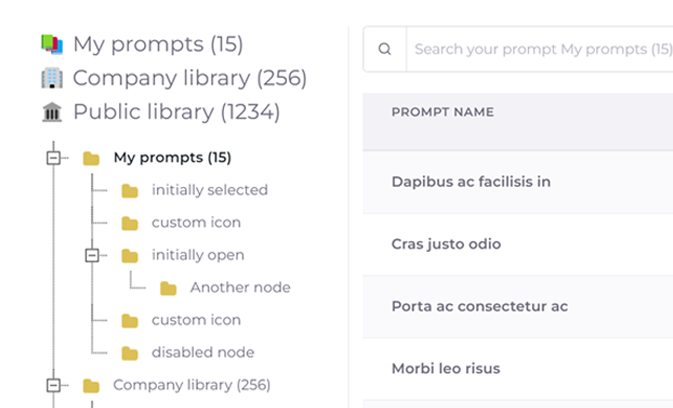
Task: Click the bank icon beside Public library
Action: 52,112
